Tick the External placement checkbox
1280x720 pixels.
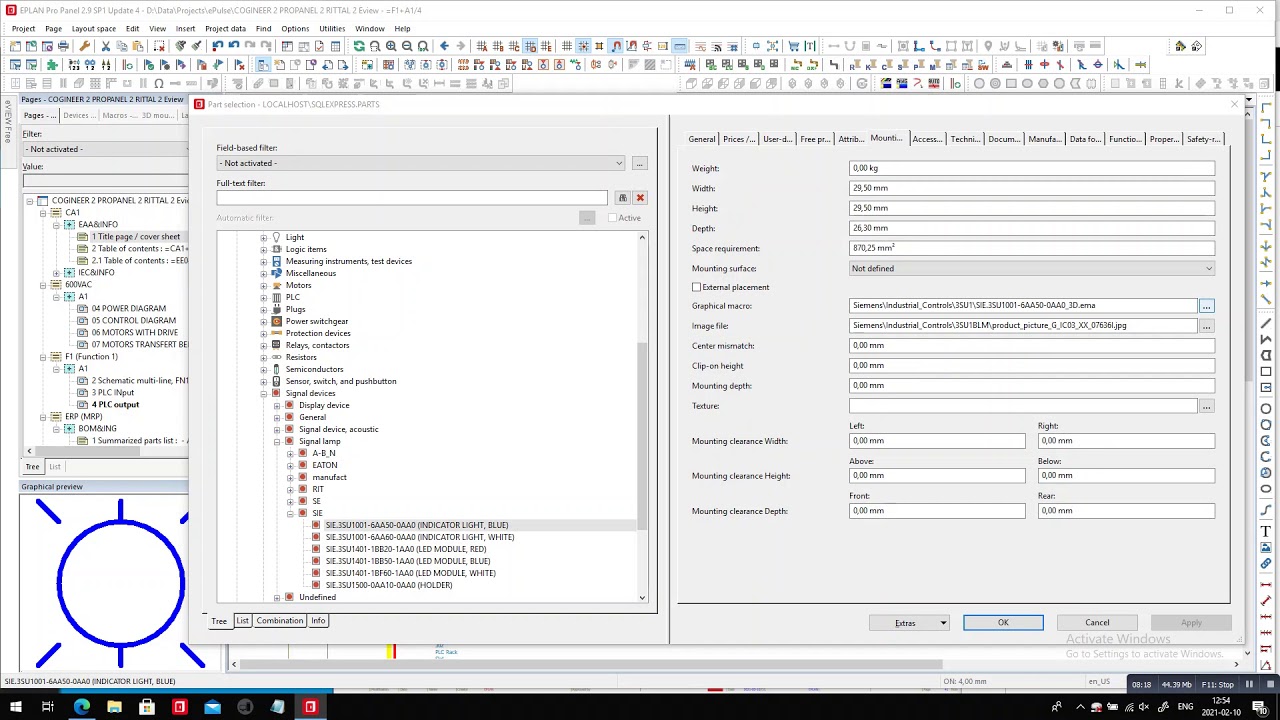click(x=697, y=287)
